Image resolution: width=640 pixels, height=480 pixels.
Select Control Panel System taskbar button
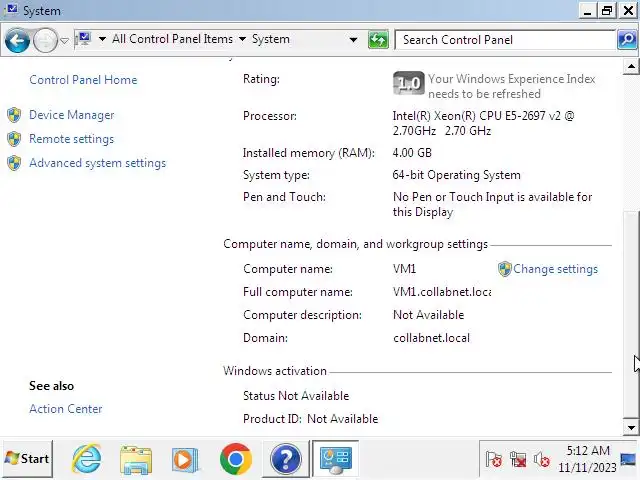335,459
